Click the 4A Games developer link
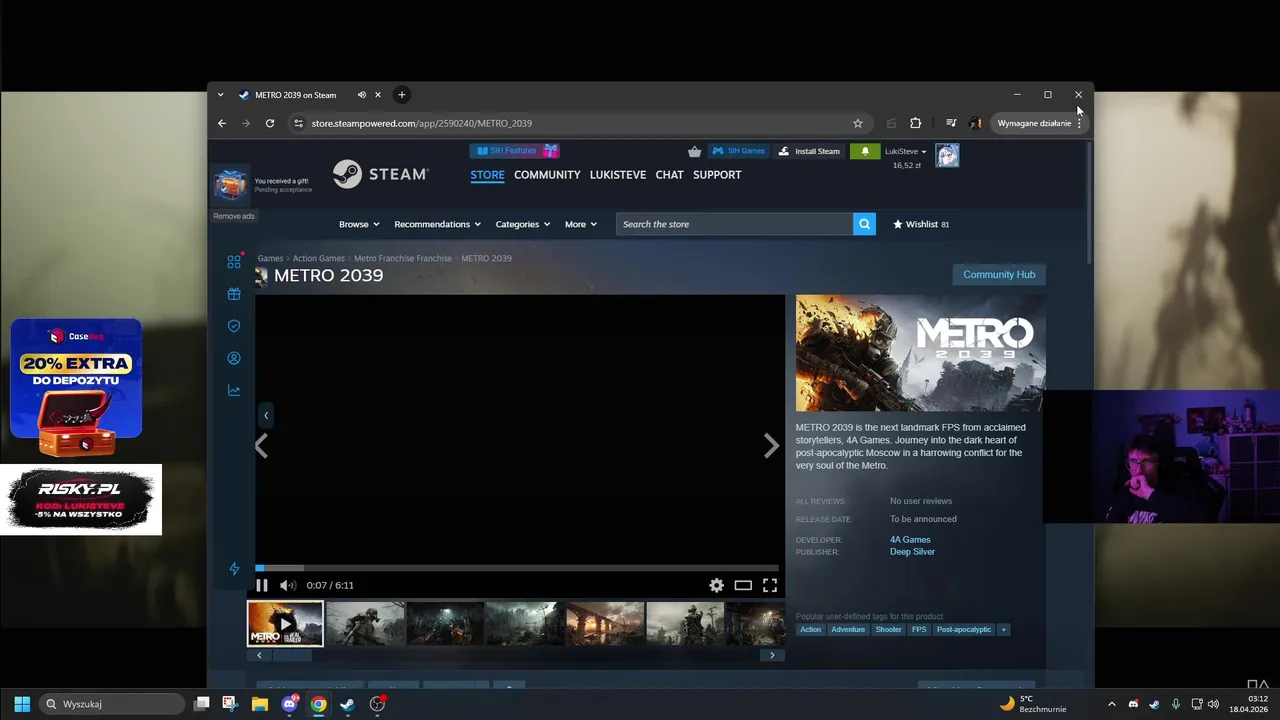Image resolution: width=1280 pixels, height=720 pixels. (910, 540)
